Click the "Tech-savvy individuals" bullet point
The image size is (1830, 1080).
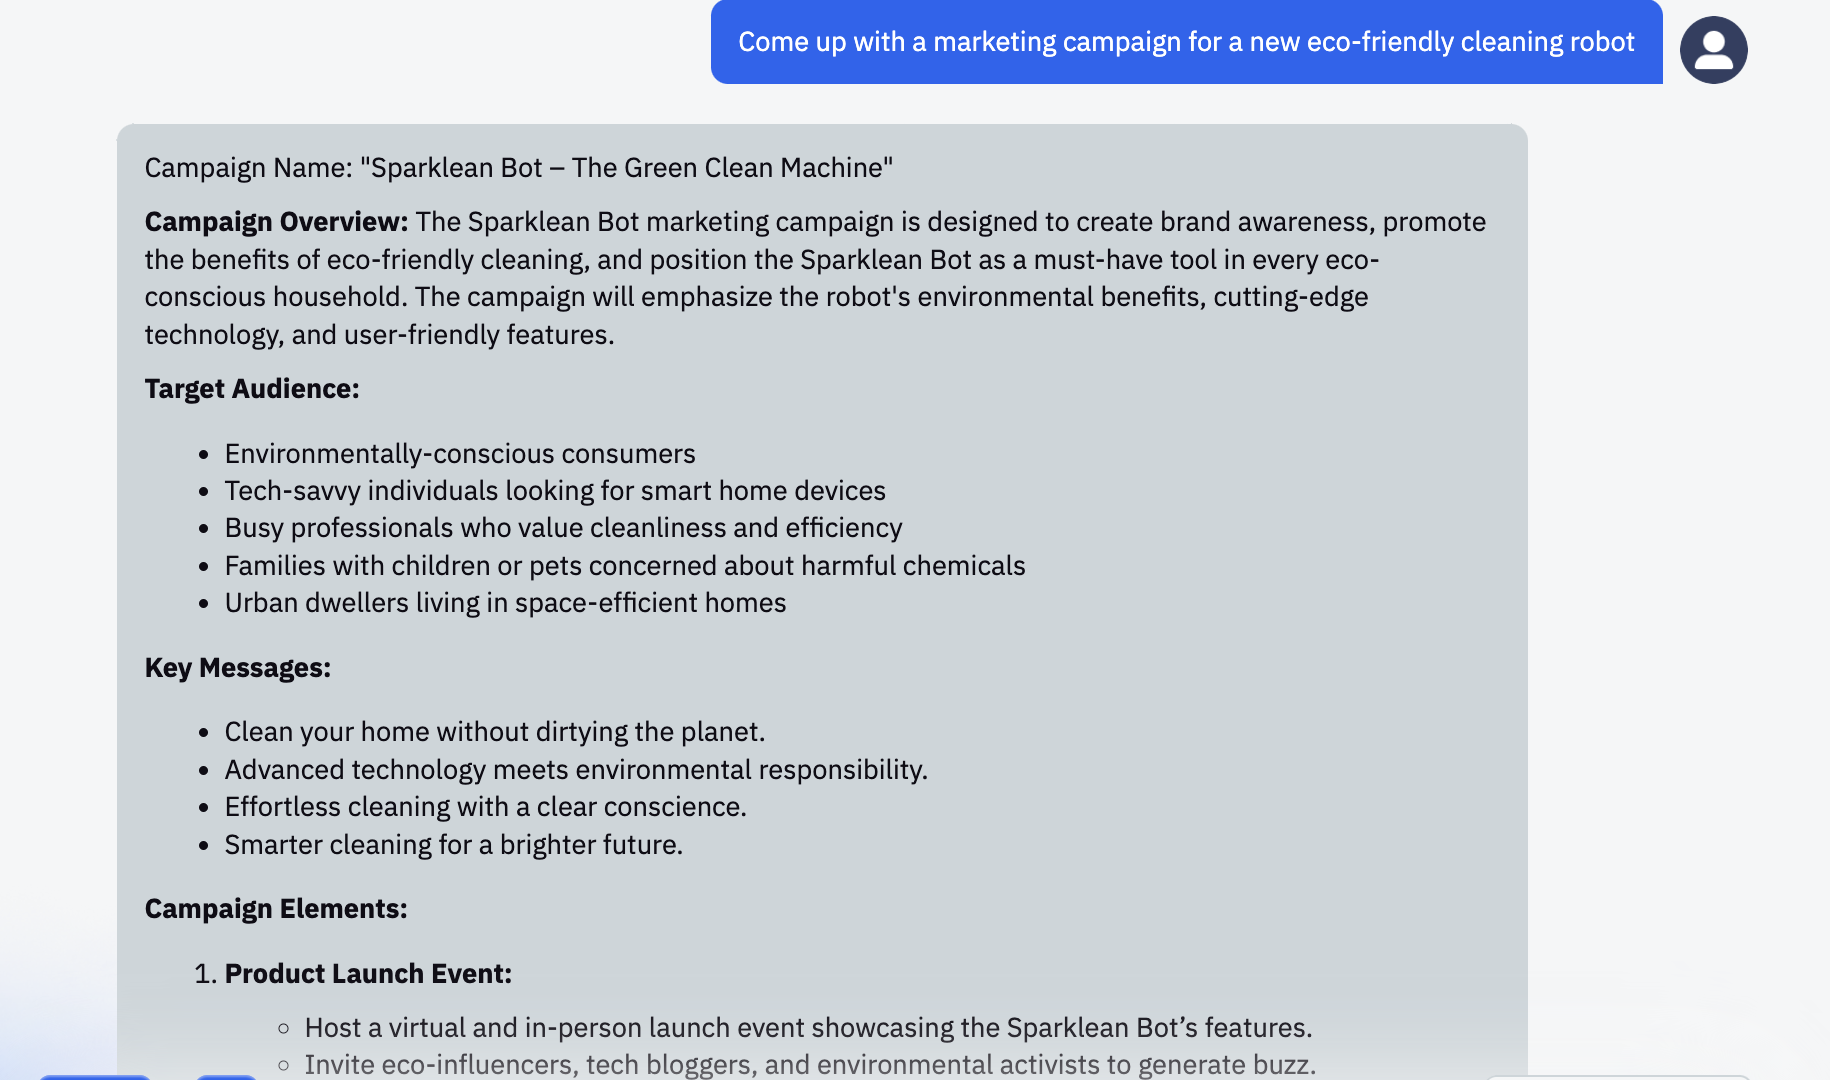(x=555, y=491)
